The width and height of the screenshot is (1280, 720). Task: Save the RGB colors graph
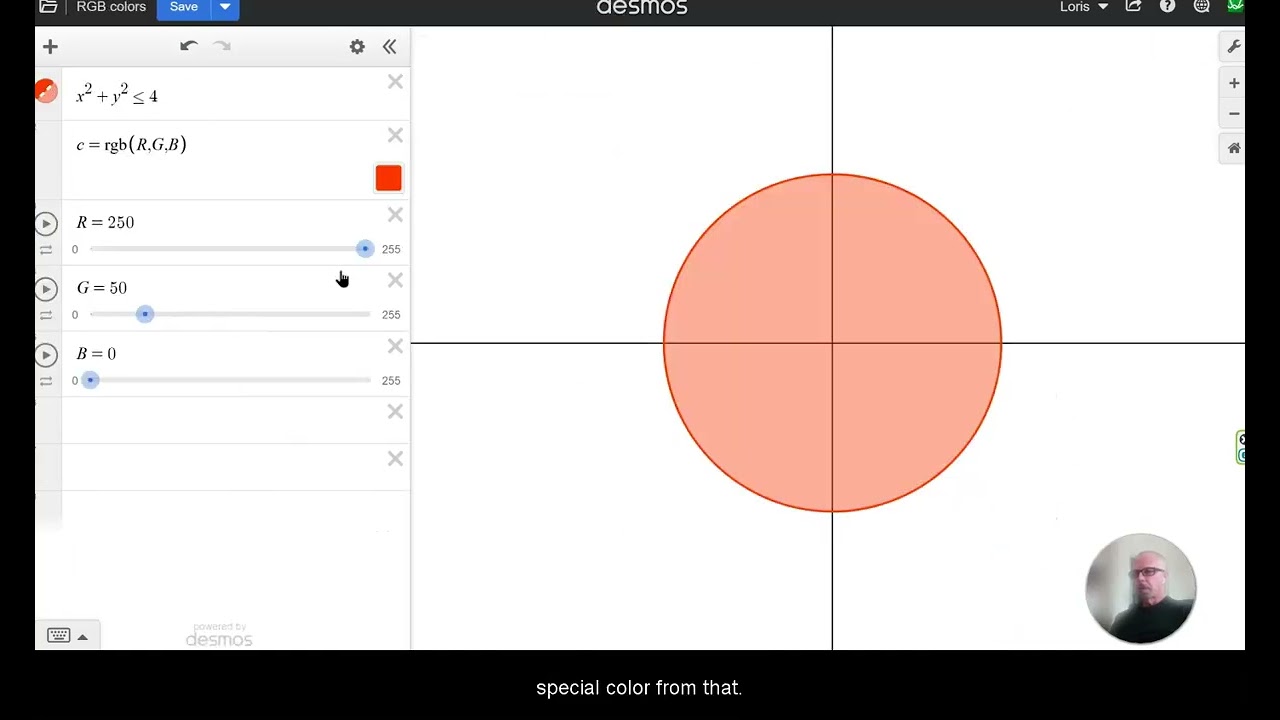pos(184,7)
